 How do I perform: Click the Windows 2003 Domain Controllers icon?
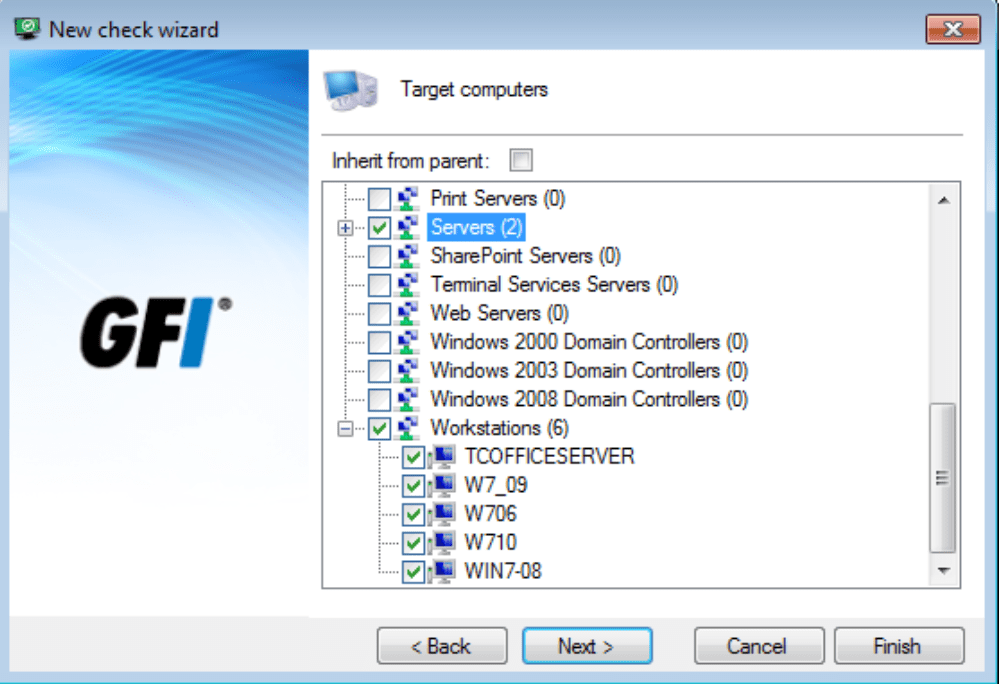click(x=408, y=371)
